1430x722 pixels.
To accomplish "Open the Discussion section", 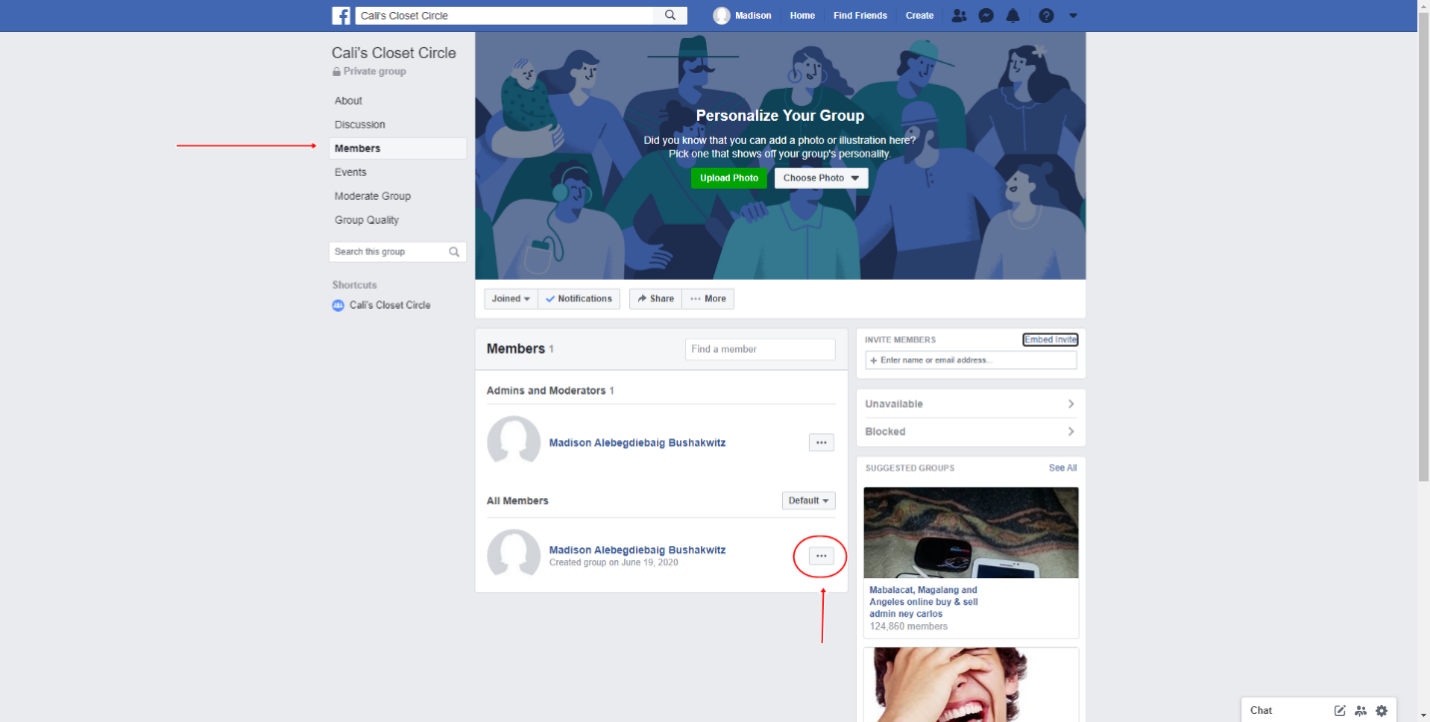I will [x=360, y=124].
